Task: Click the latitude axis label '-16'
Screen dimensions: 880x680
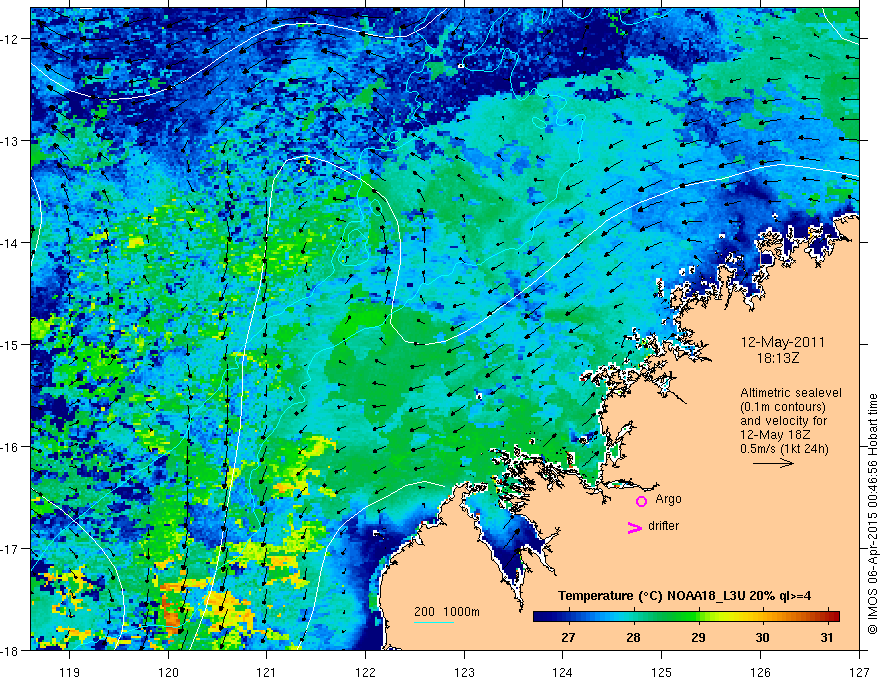Action: tap(10, 447)
